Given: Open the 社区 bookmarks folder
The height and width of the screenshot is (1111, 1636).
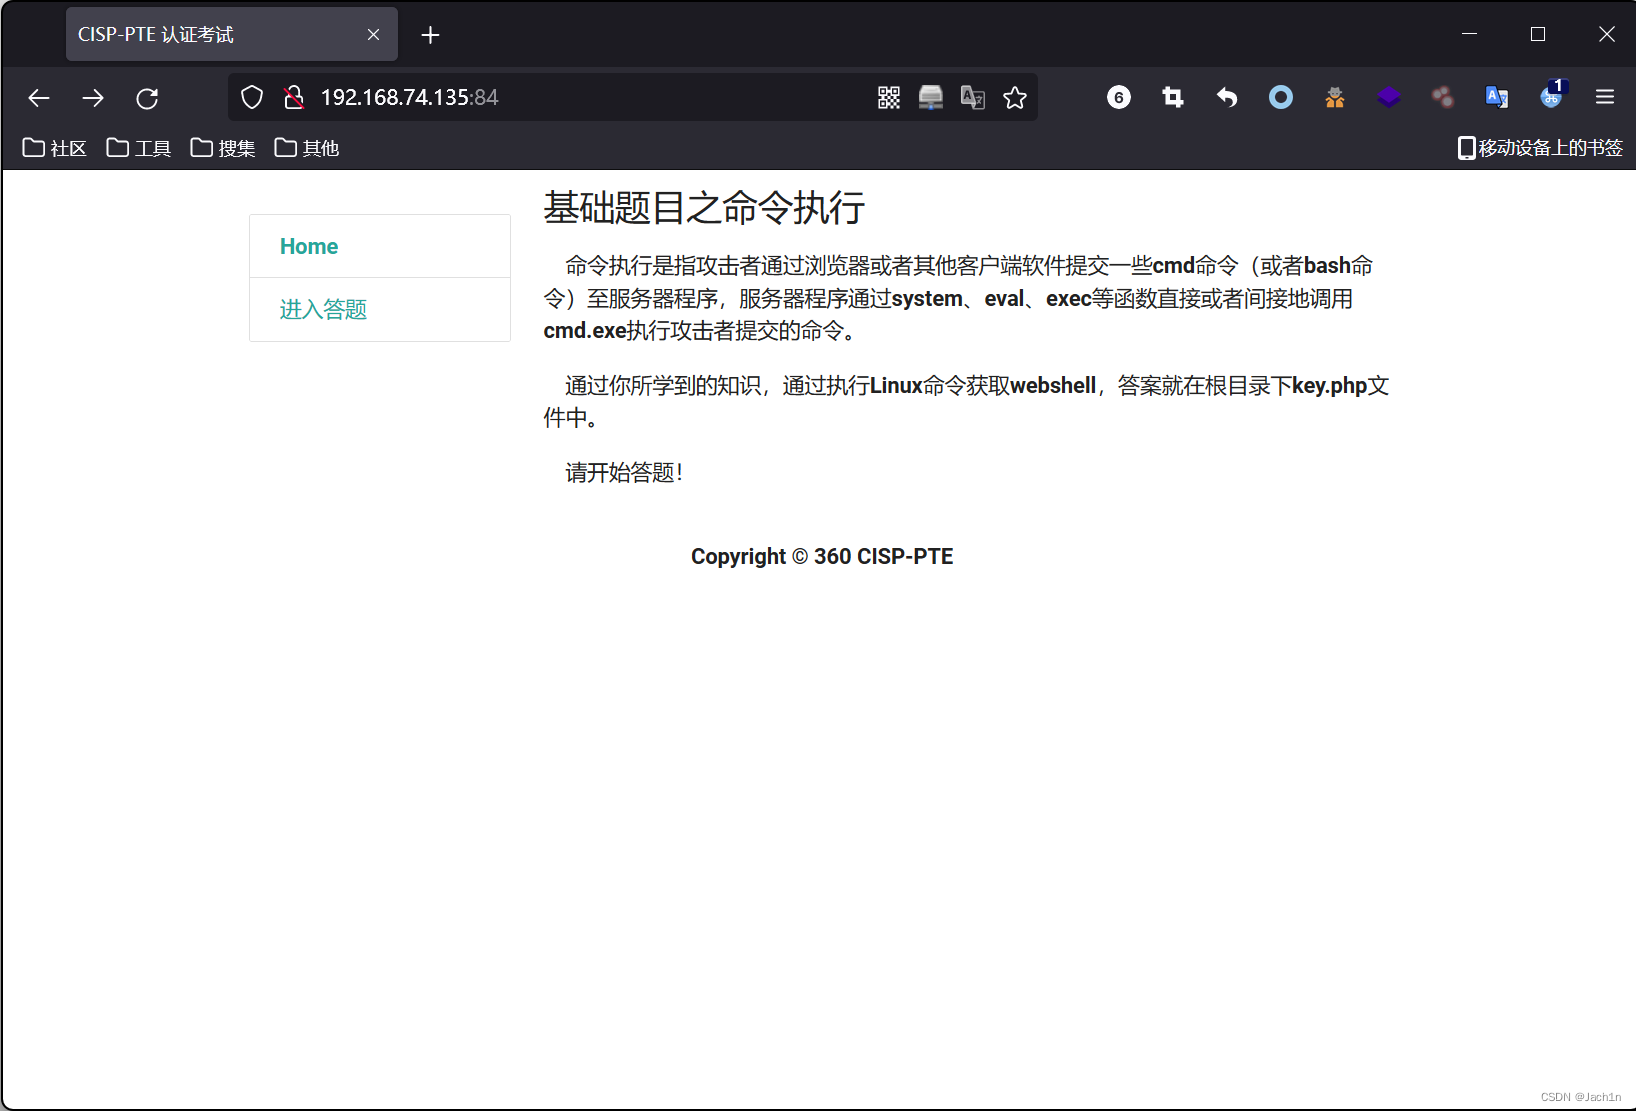Looking at the screenshot, I should click(x=55, y=148).
